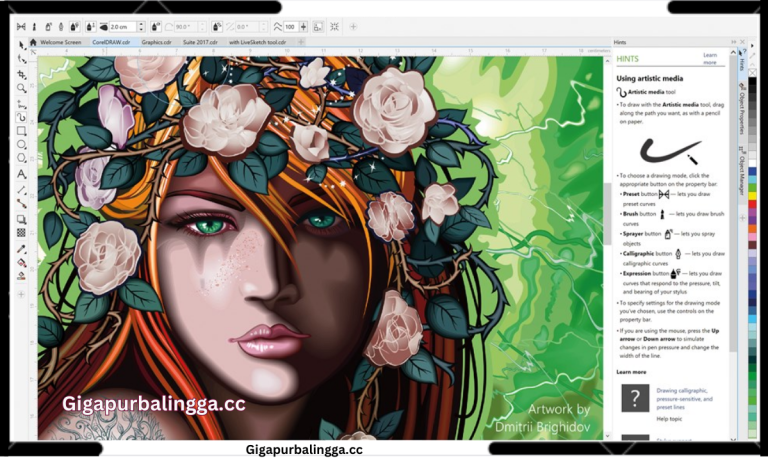This screenshot has height=461, width=768.
Task: Select the Zoom magnifier tool
Action: tap(21, 88)
